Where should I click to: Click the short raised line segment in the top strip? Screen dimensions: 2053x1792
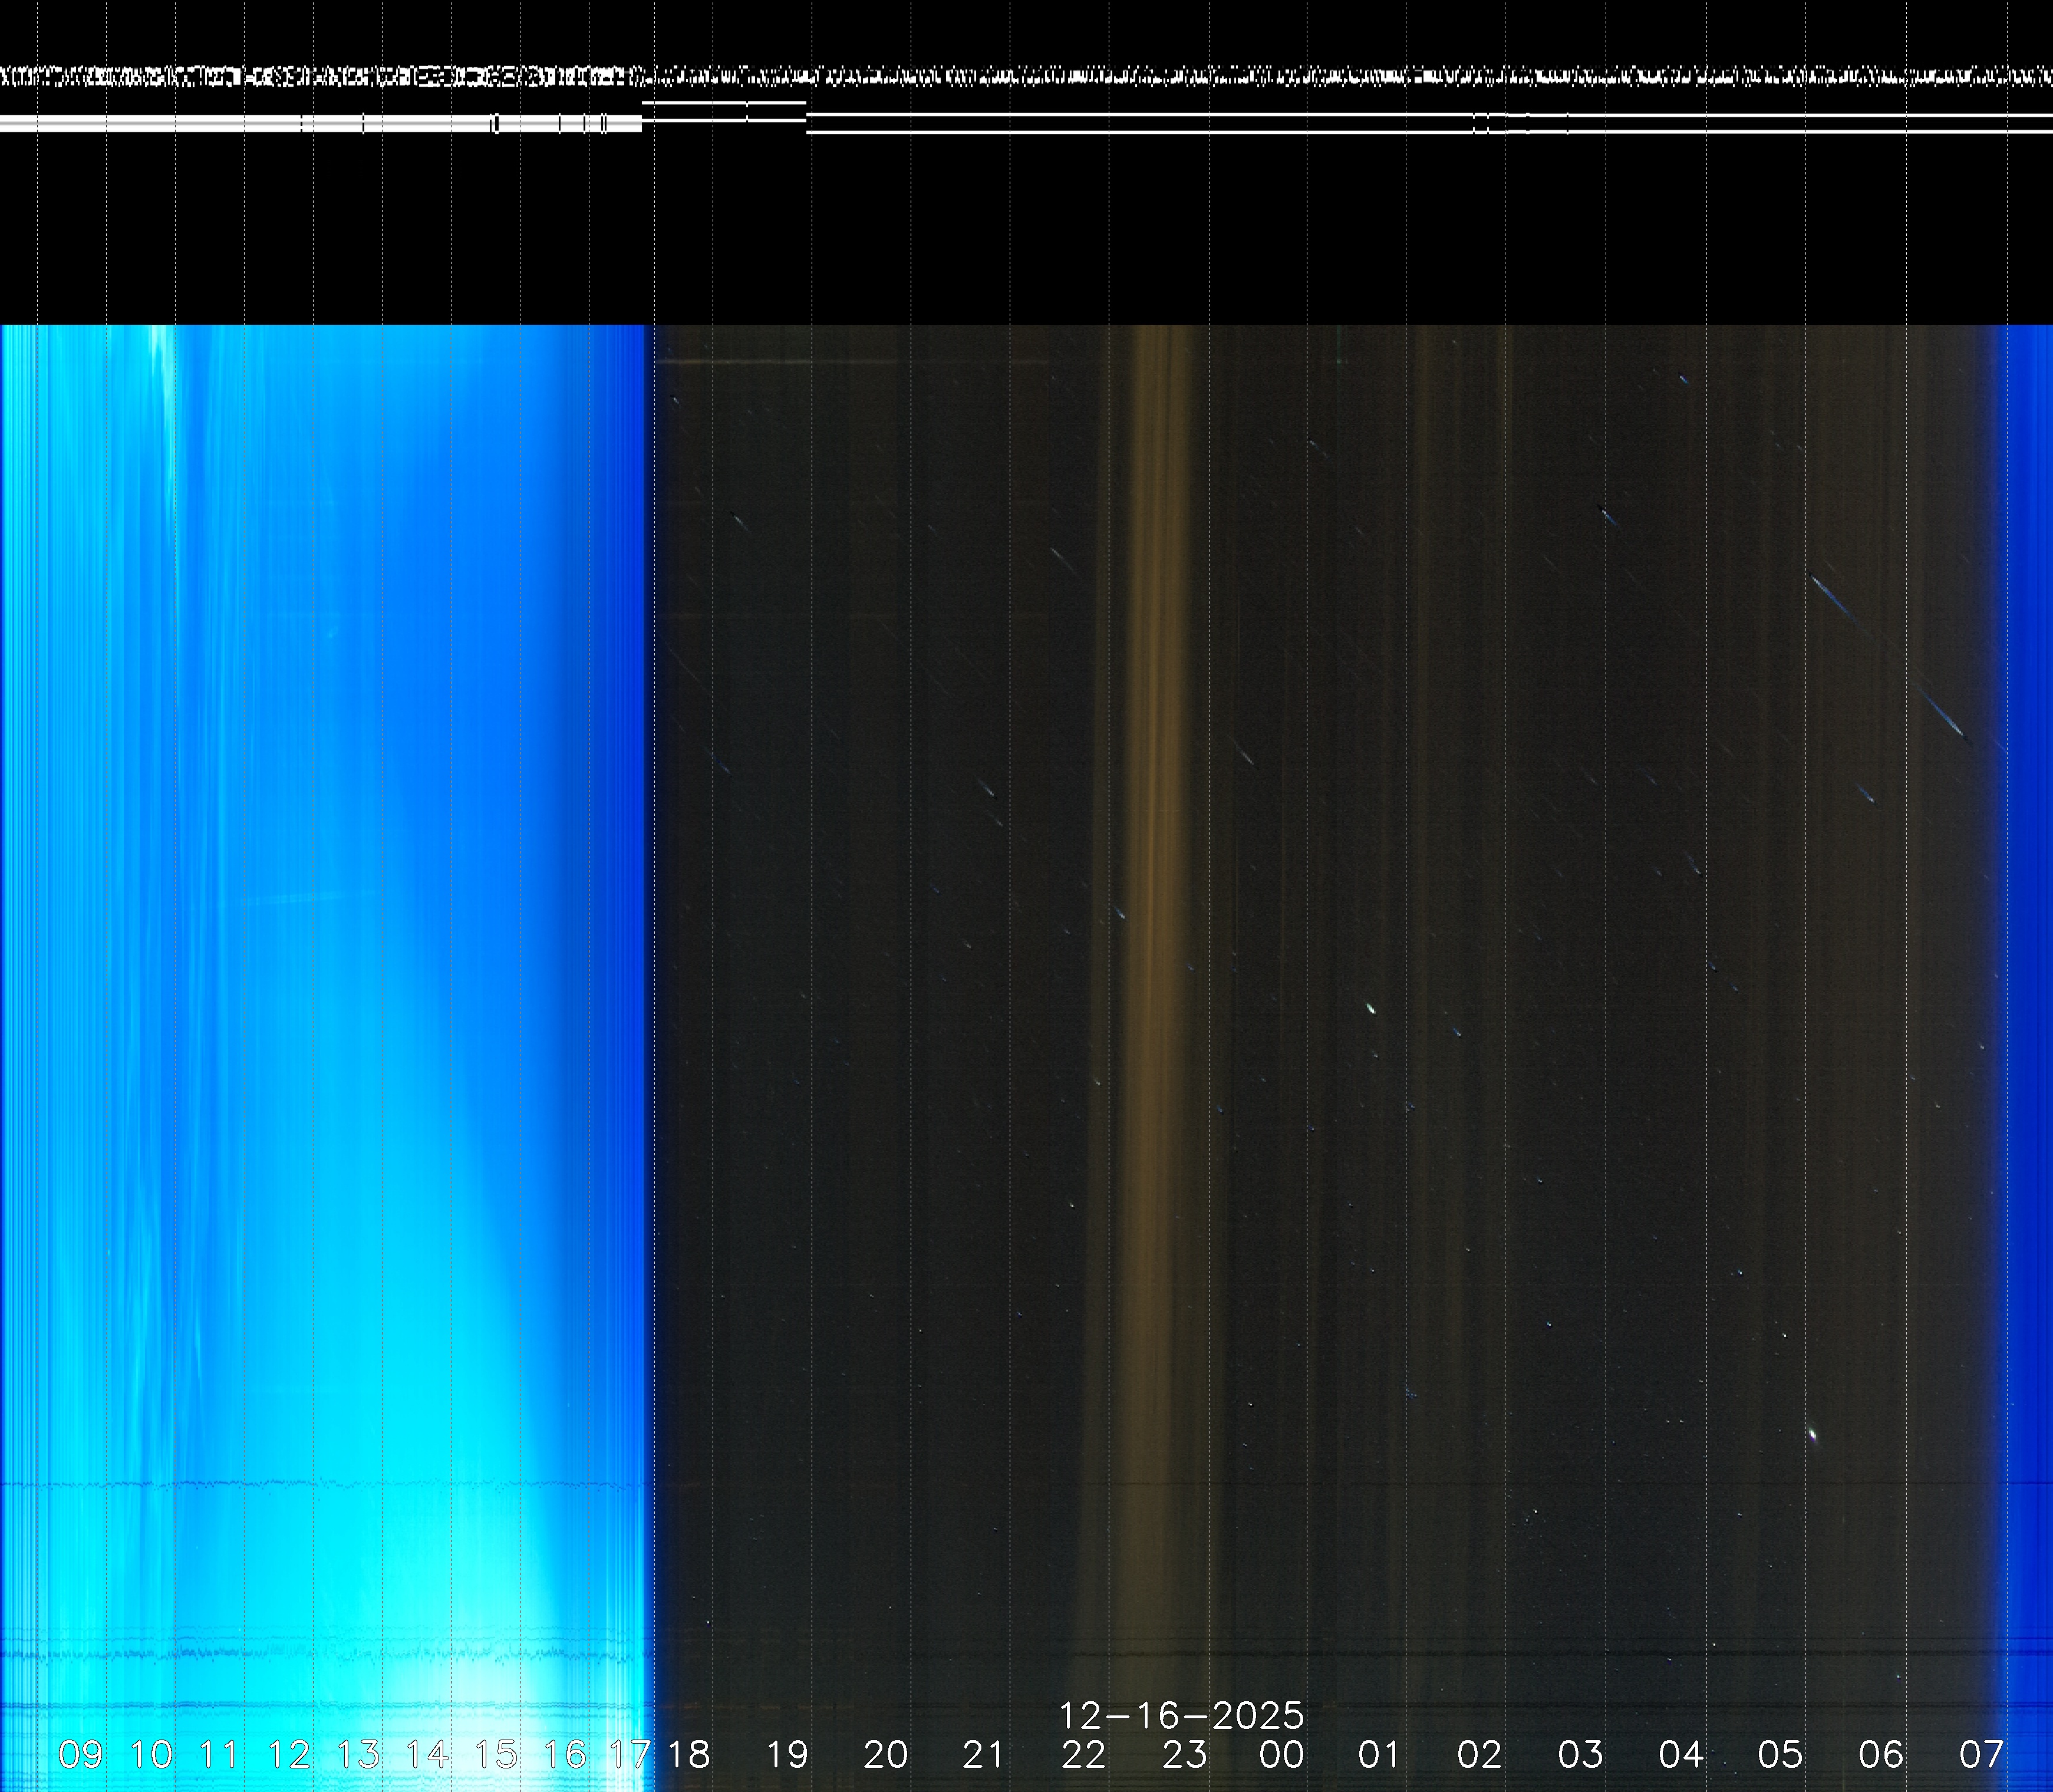point(724,102)
